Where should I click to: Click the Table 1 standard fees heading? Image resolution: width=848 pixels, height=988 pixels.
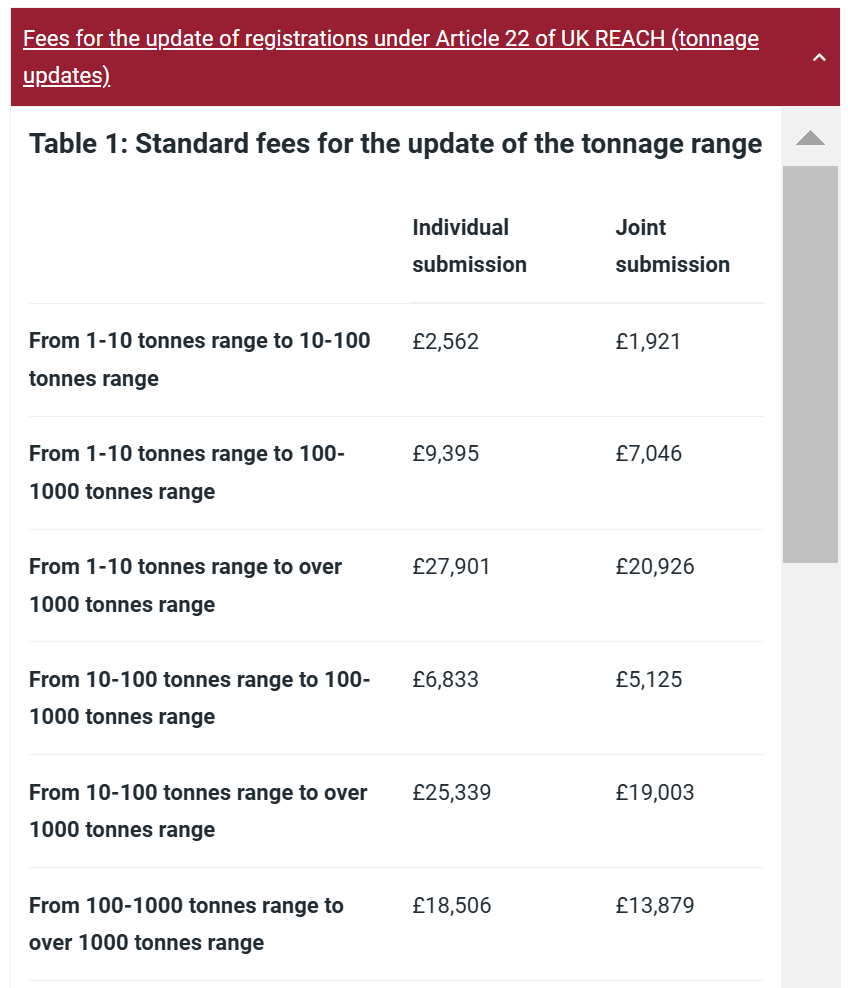pyautogui.click(x=395, y=144)
